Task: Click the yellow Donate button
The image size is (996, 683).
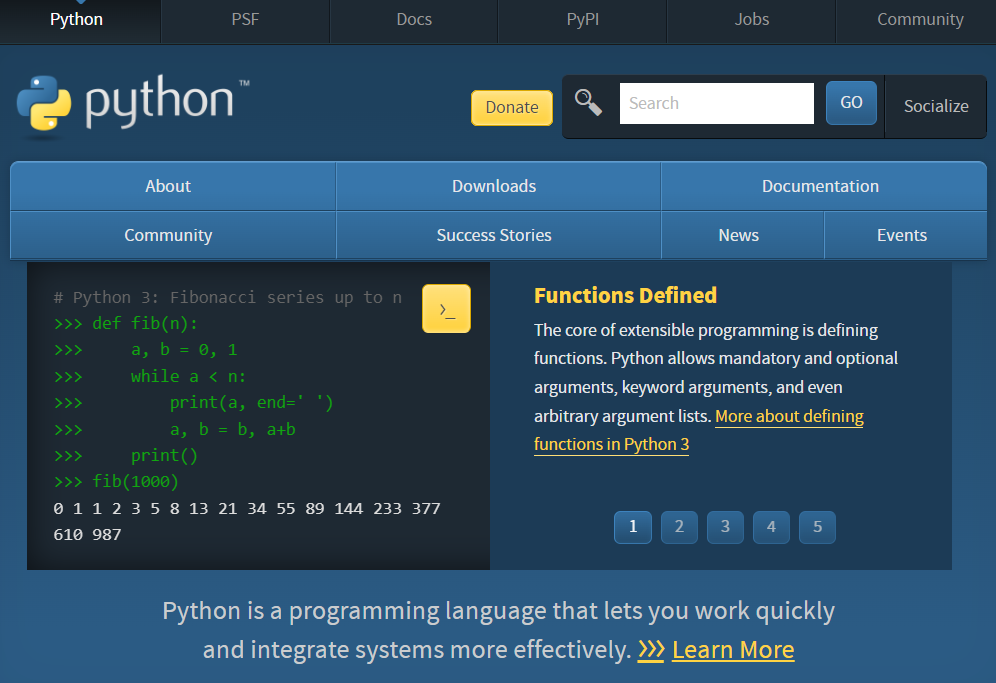Action: (x=512, y=107)
